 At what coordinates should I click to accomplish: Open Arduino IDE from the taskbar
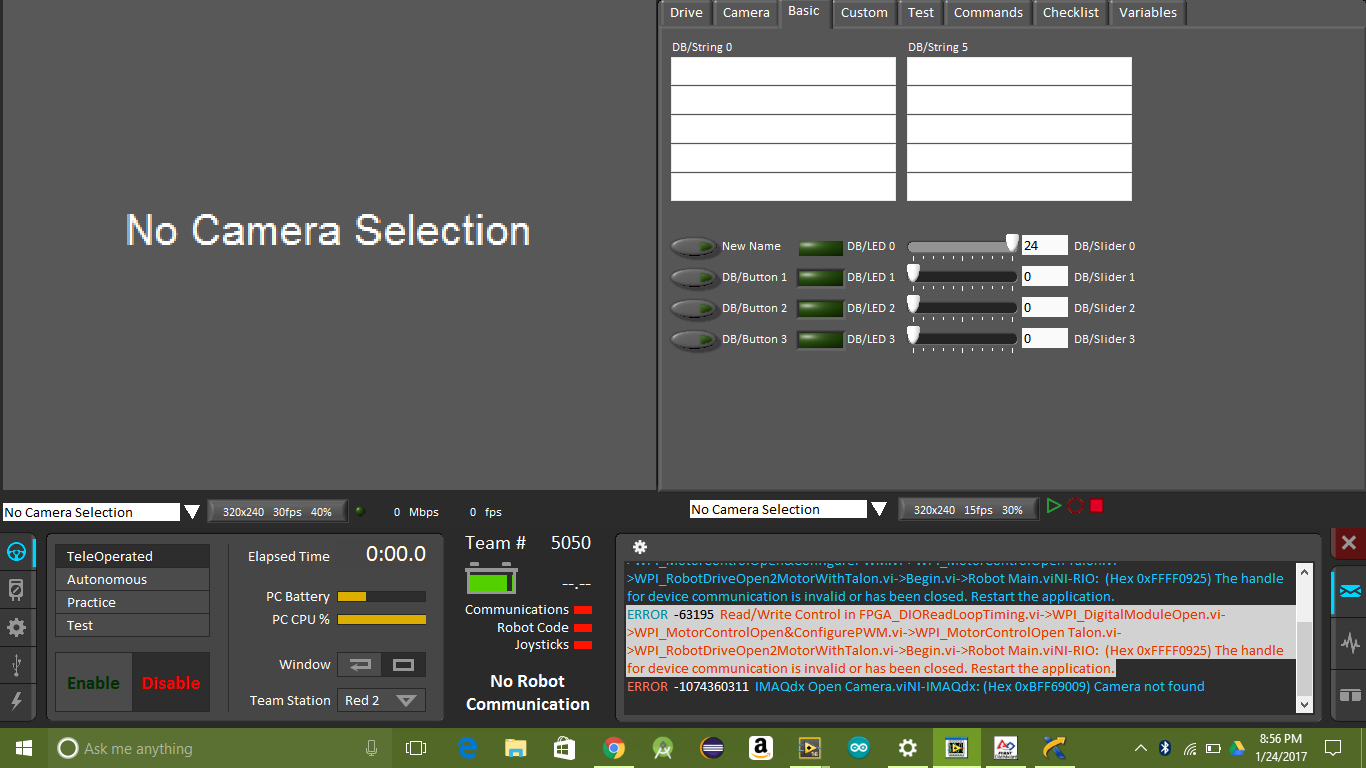coord(859,748)
